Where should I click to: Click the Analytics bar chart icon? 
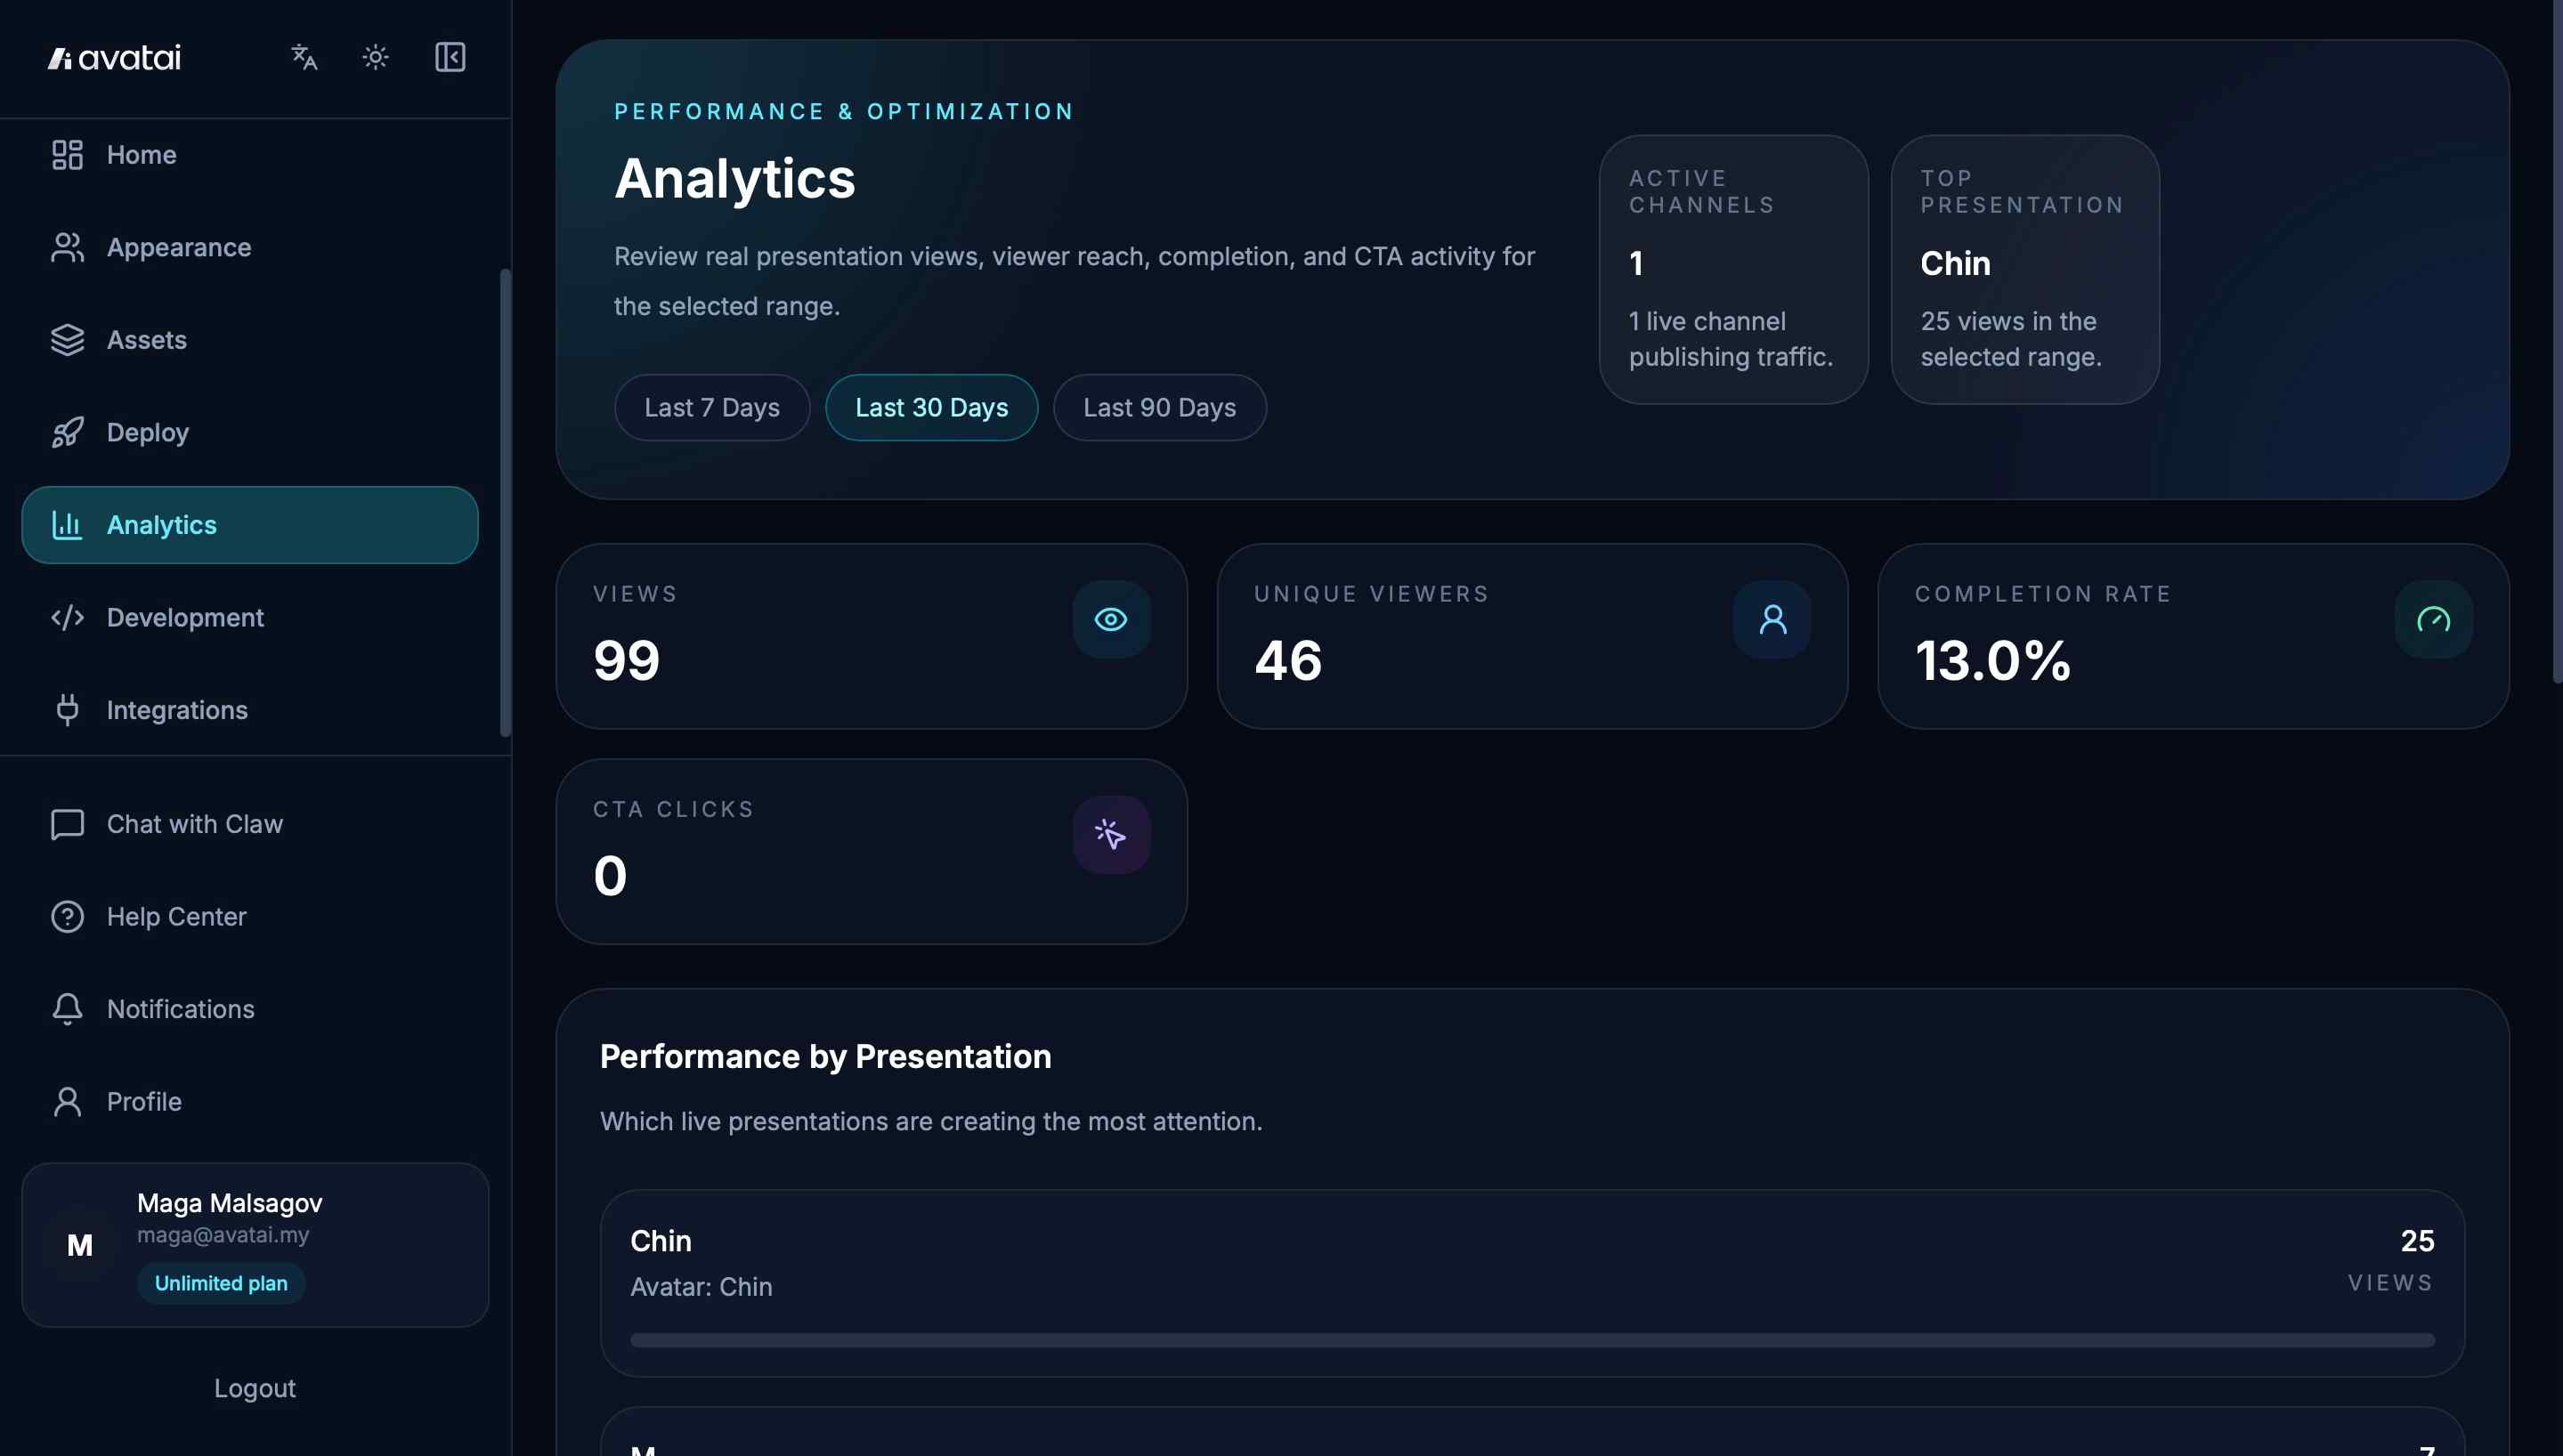click(67, 525)
